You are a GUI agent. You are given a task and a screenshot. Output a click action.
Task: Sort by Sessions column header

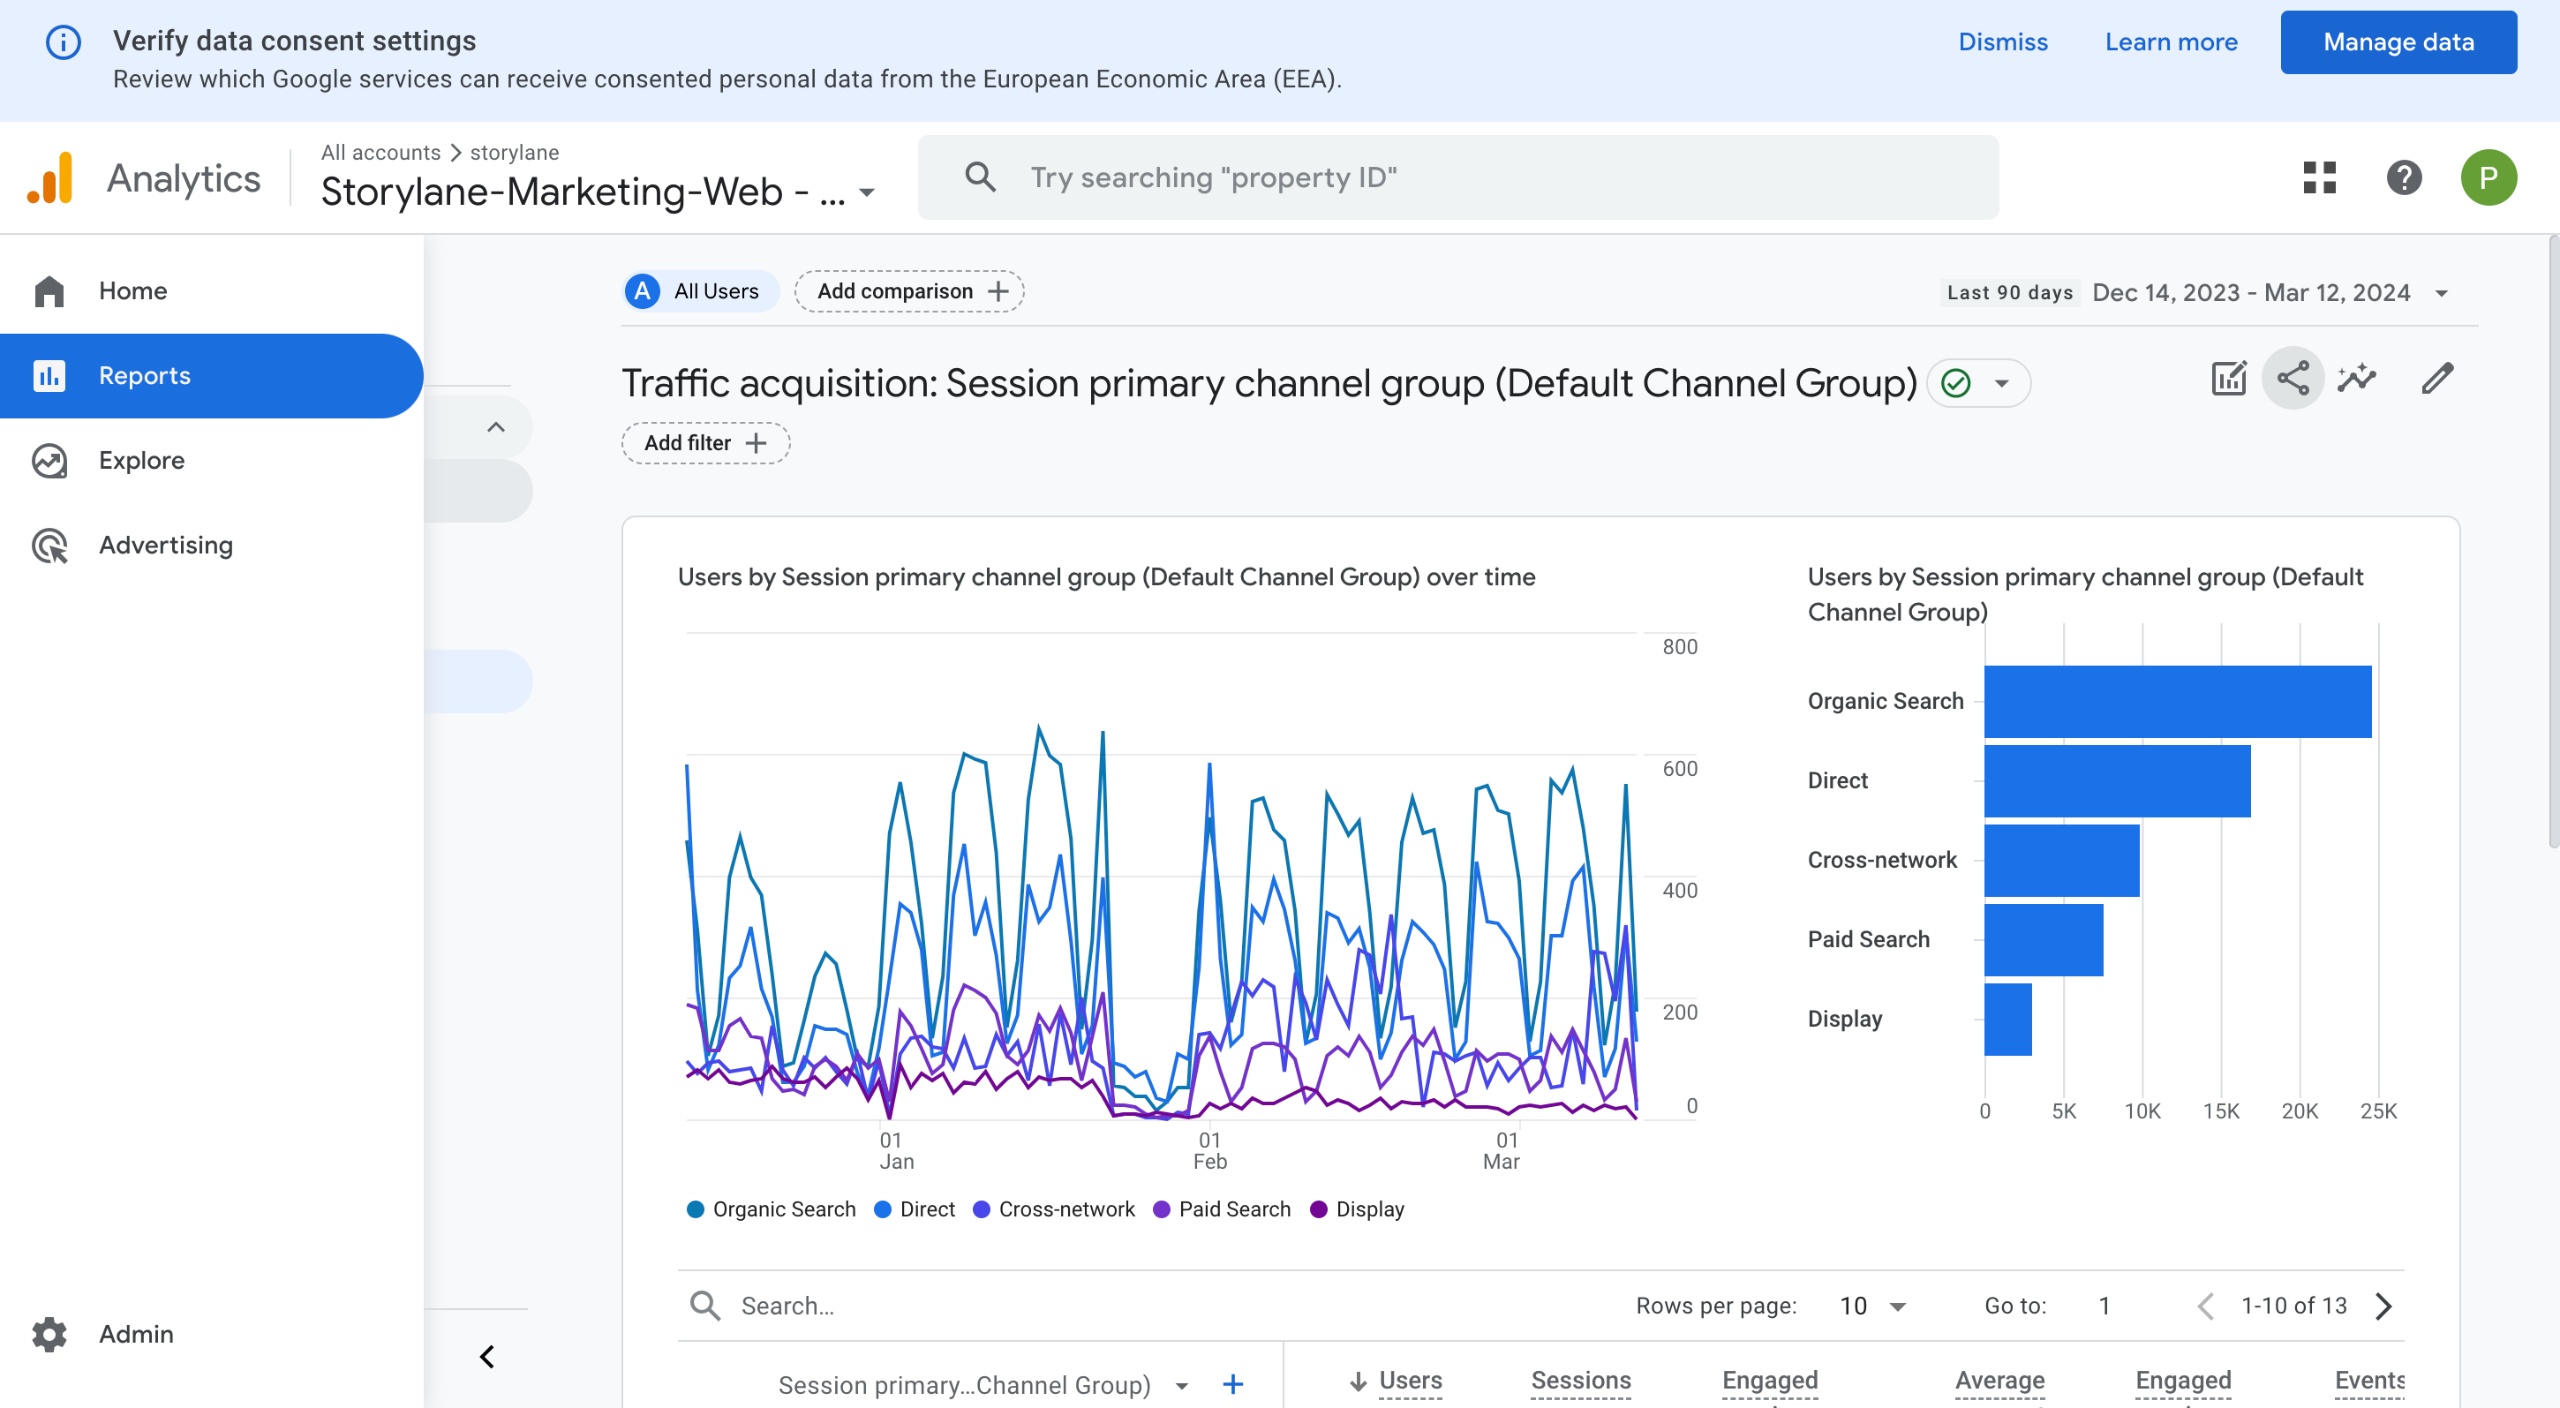click(1581, 1382)
